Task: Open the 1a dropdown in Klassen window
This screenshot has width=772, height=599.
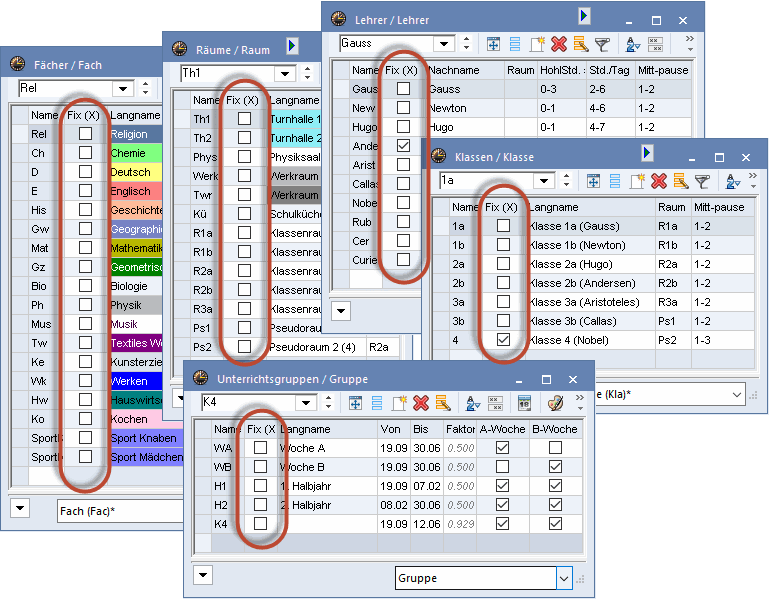Action: 544,181
